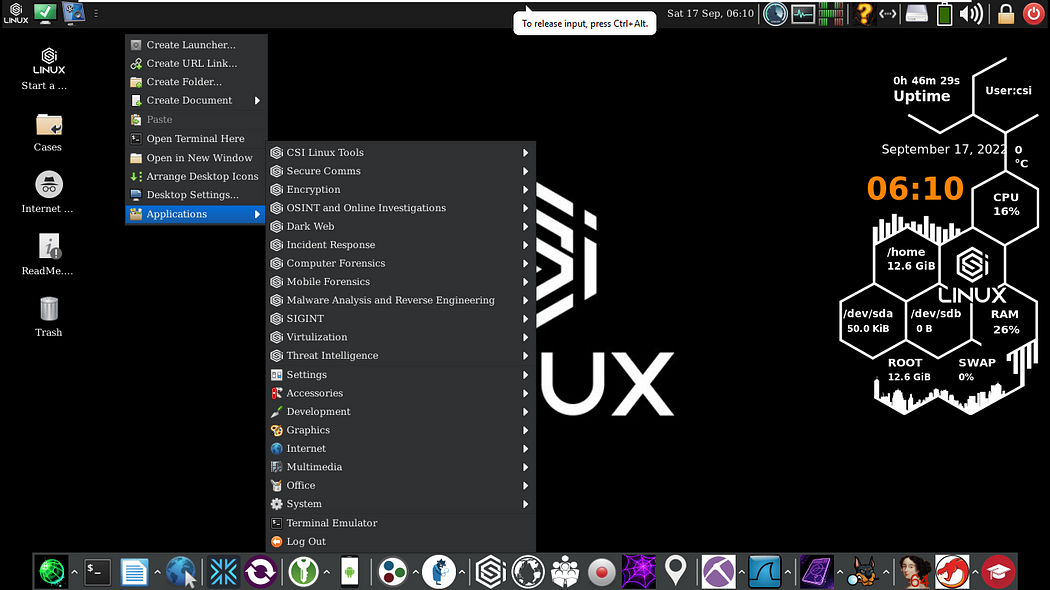Select the Trash desktop icon

pyautogui.click(x=48, y=317)
